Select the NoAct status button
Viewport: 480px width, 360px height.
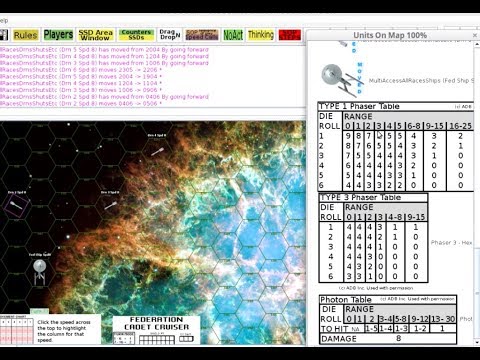[233, 35]
